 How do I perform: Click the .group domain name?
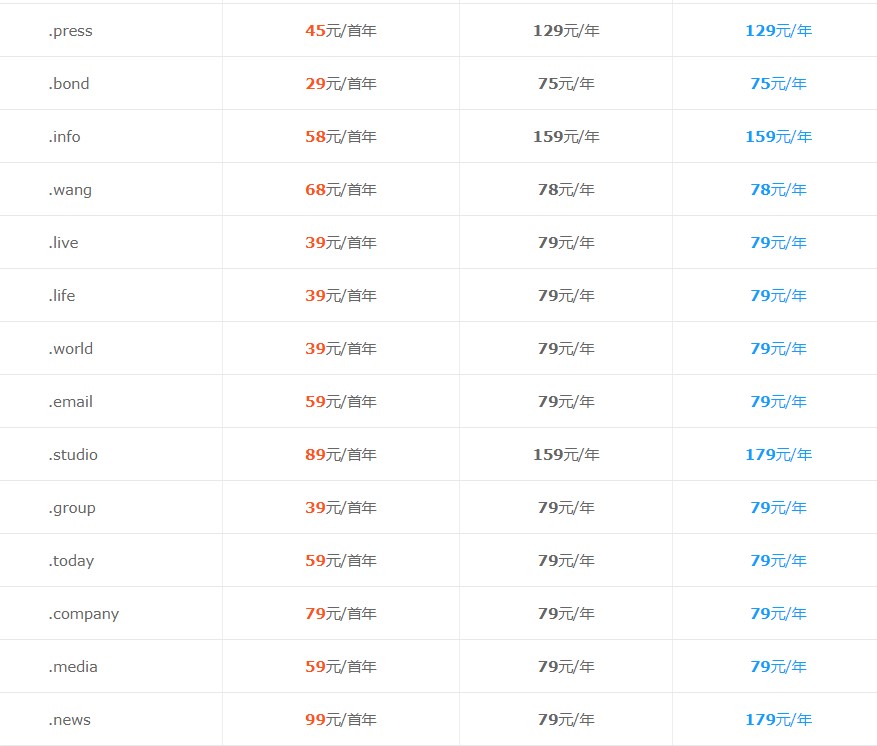(x=72, y=508)
